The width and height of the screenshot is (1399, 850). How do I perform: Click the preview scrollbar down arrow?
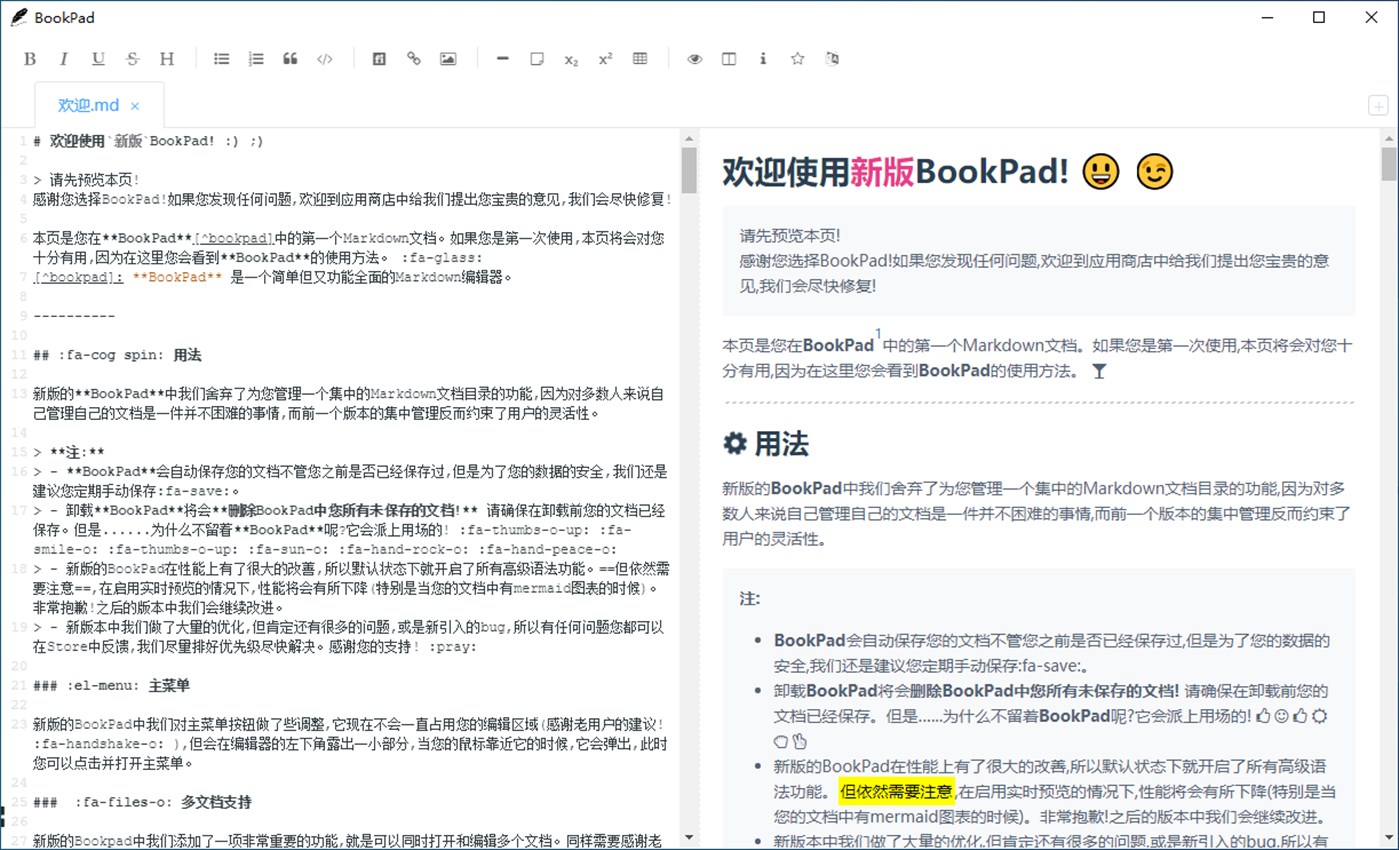[x=1389, y=838]
